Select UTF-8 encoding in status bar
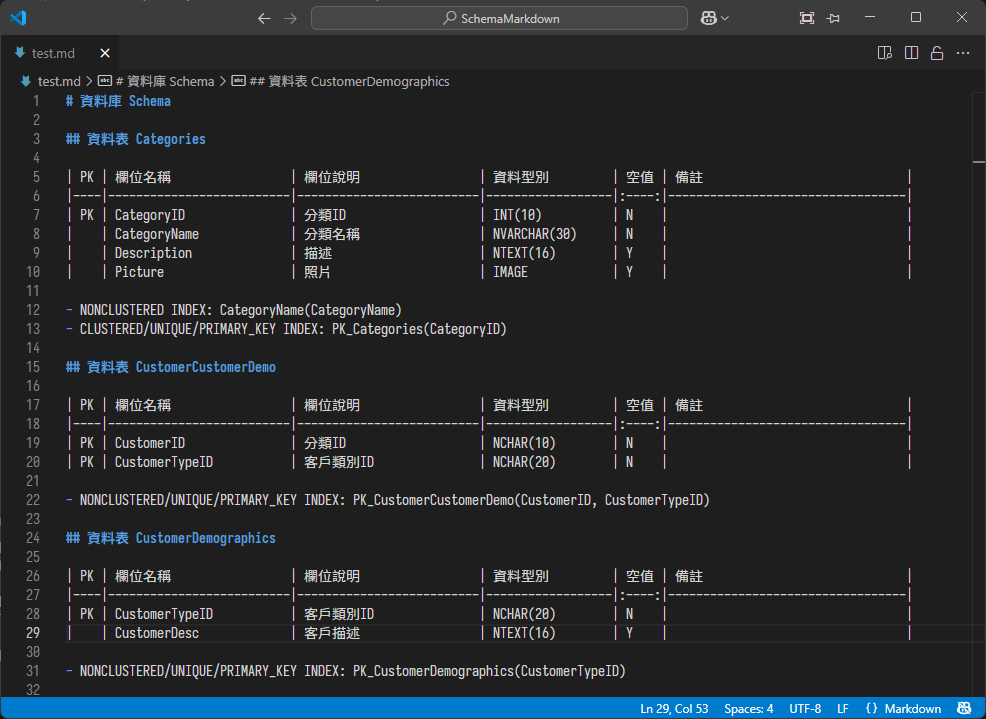The width and height of the screenshot is (986, 719). coord(805,708)
